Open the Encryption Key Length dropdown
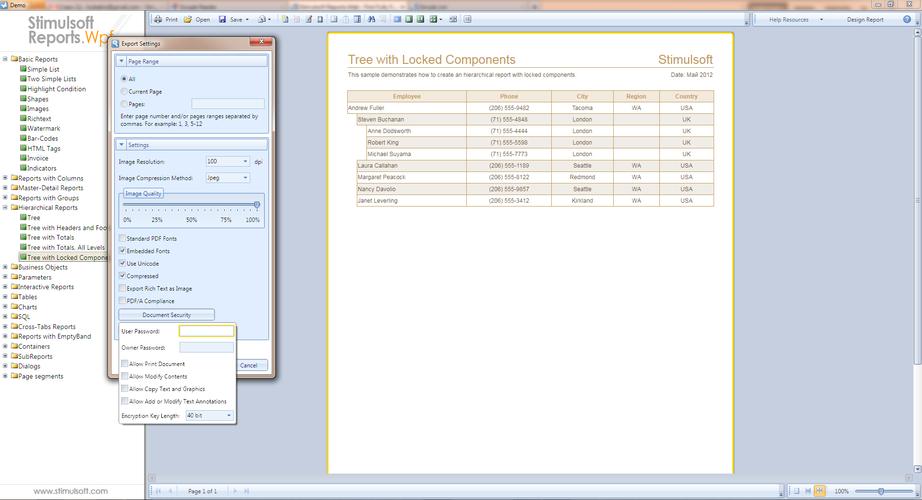 (x=209, y=415)
